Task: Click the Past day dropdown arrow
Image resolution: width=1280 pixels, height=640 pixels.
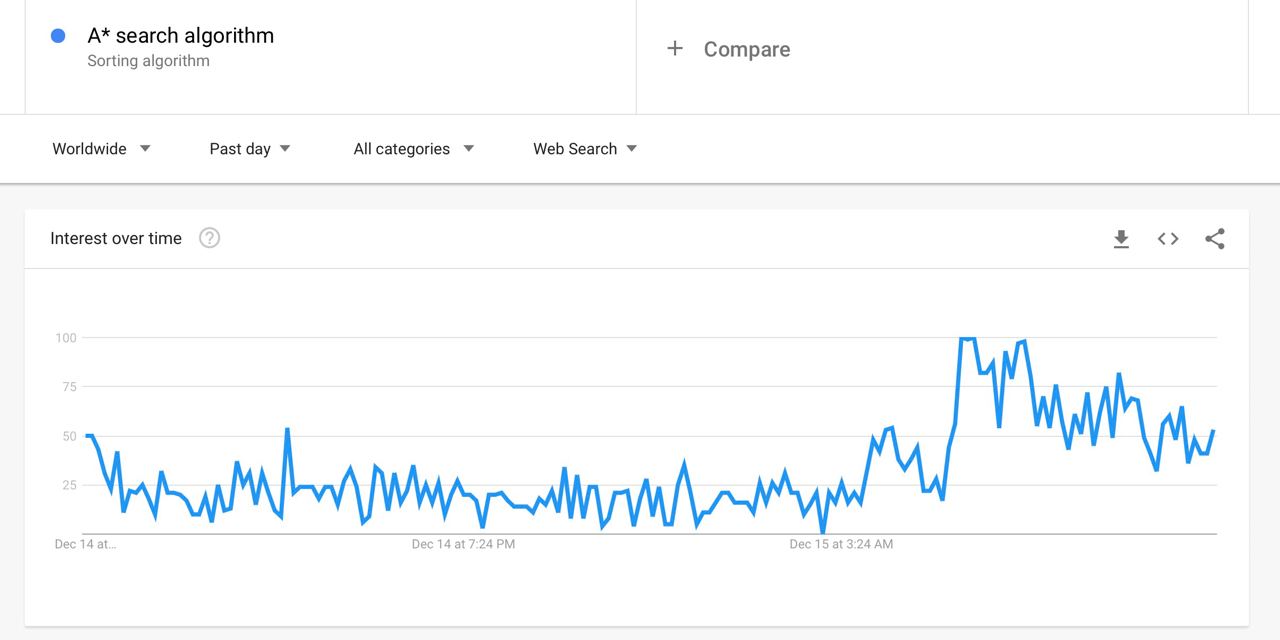Action: [x=285, y=149]
